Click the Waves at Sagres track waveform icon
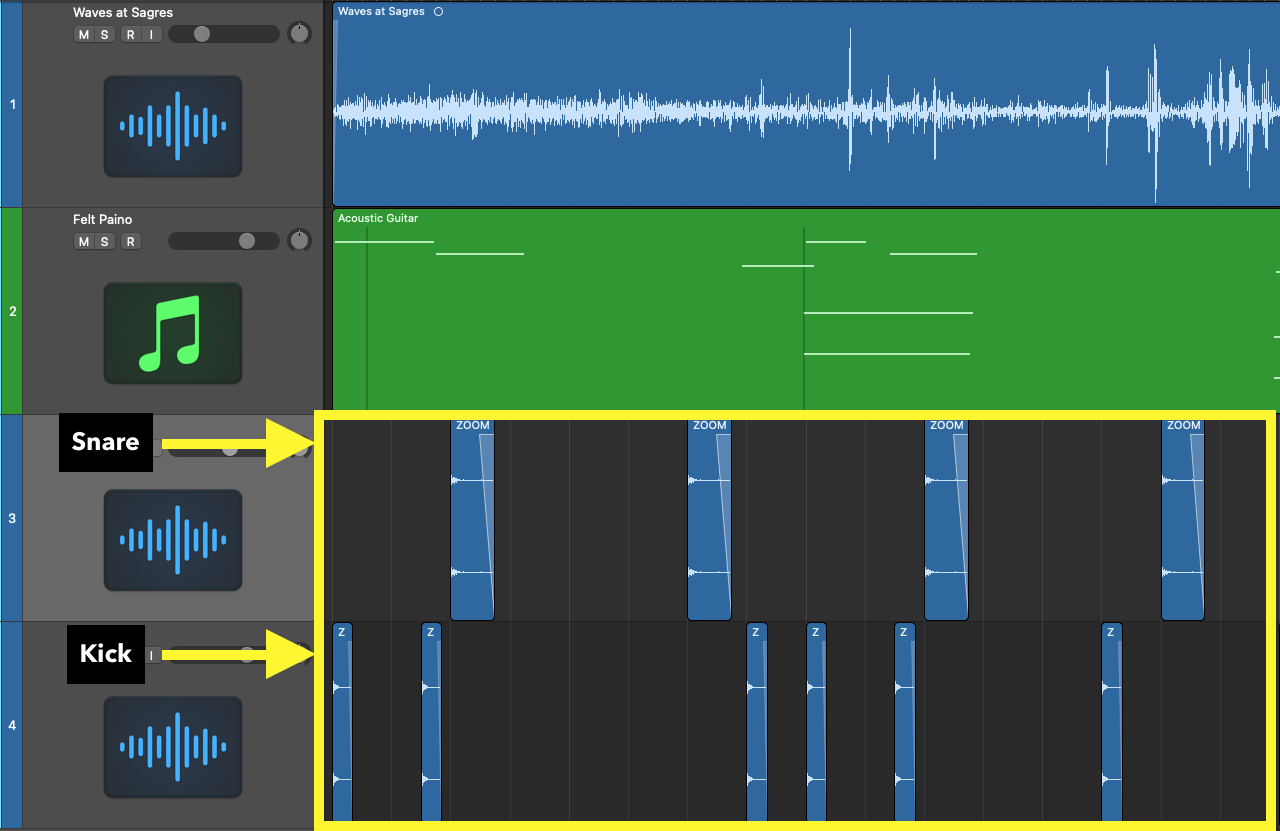1280x831 pixels. point(172,126)
